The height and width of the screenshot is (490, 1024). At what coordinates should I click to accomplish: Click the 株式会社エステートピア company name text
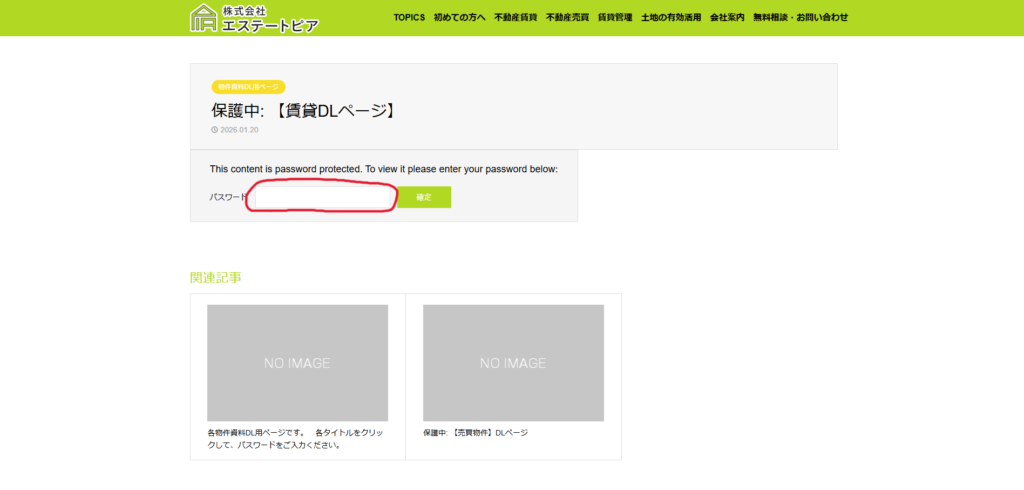tap(269, 18)
